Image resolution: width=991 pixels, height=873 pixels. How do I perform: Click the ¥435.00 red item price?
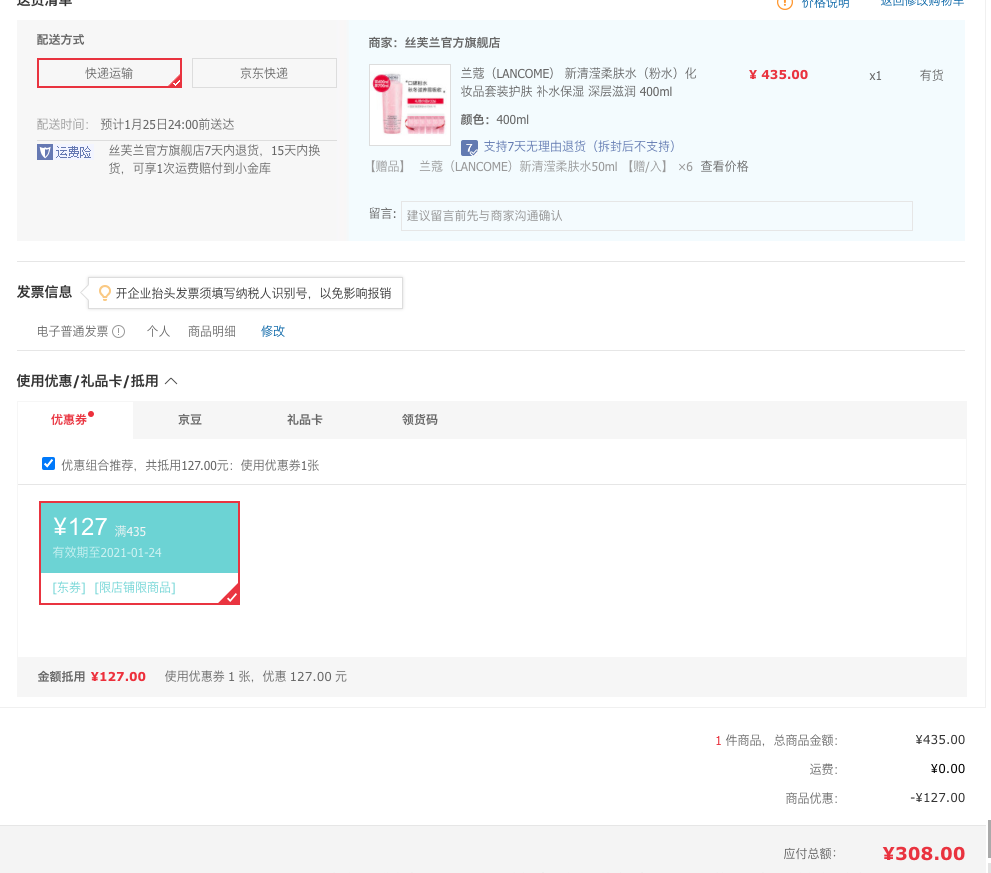click(x=779, y=75)
